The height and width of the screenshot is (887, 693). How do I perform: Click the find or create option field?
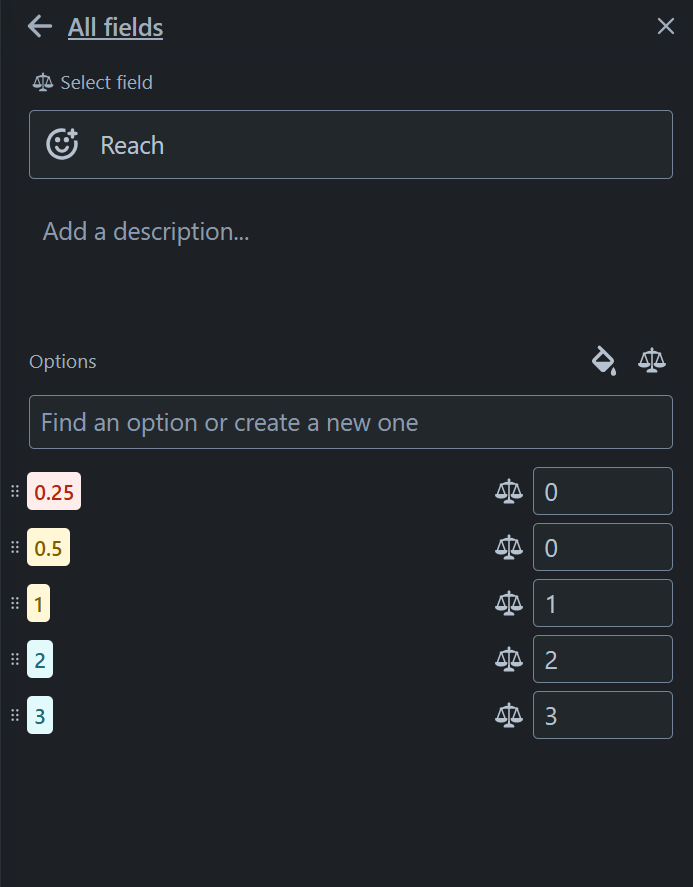[x=350, y=422]
